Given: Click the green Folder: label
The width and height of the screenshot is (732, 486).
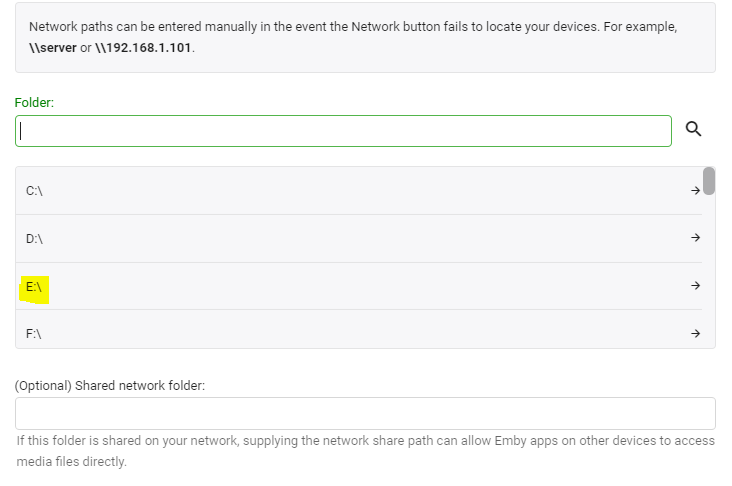Looking at the screenshot, I should pyautogui.click(x=34, y=102).
